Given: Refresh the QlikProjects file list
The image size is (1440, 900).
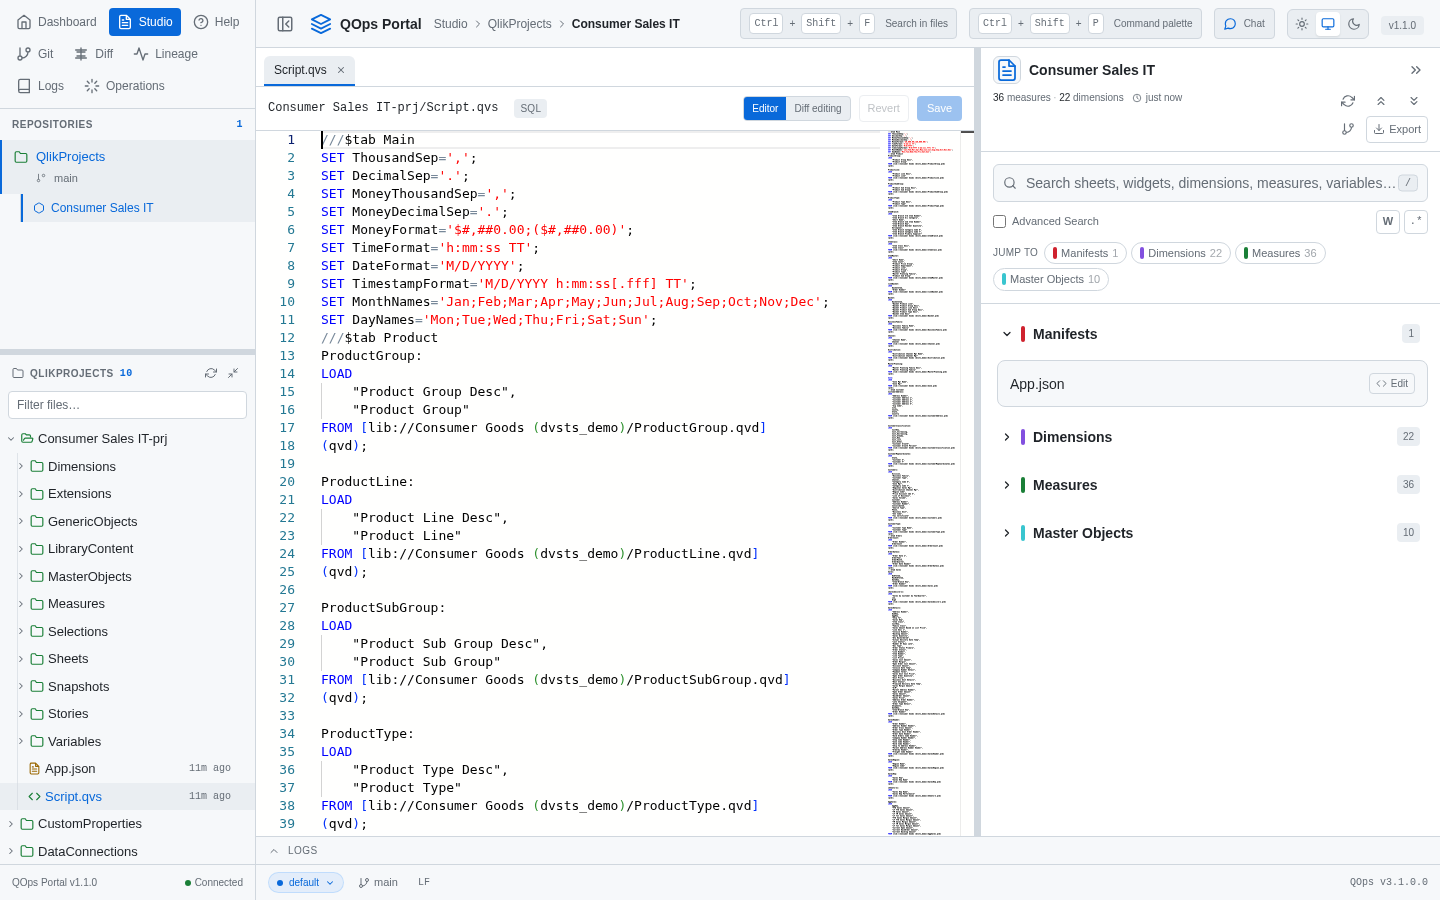Looking at the screenshot, I should tap(211, 373).
